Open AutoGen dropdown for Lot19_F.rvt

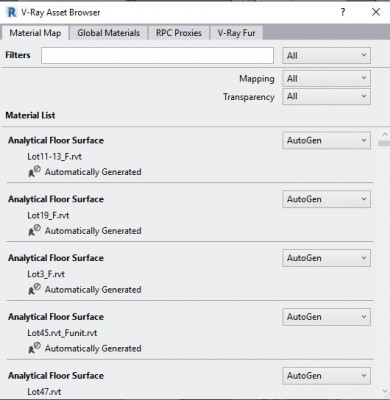326,199
